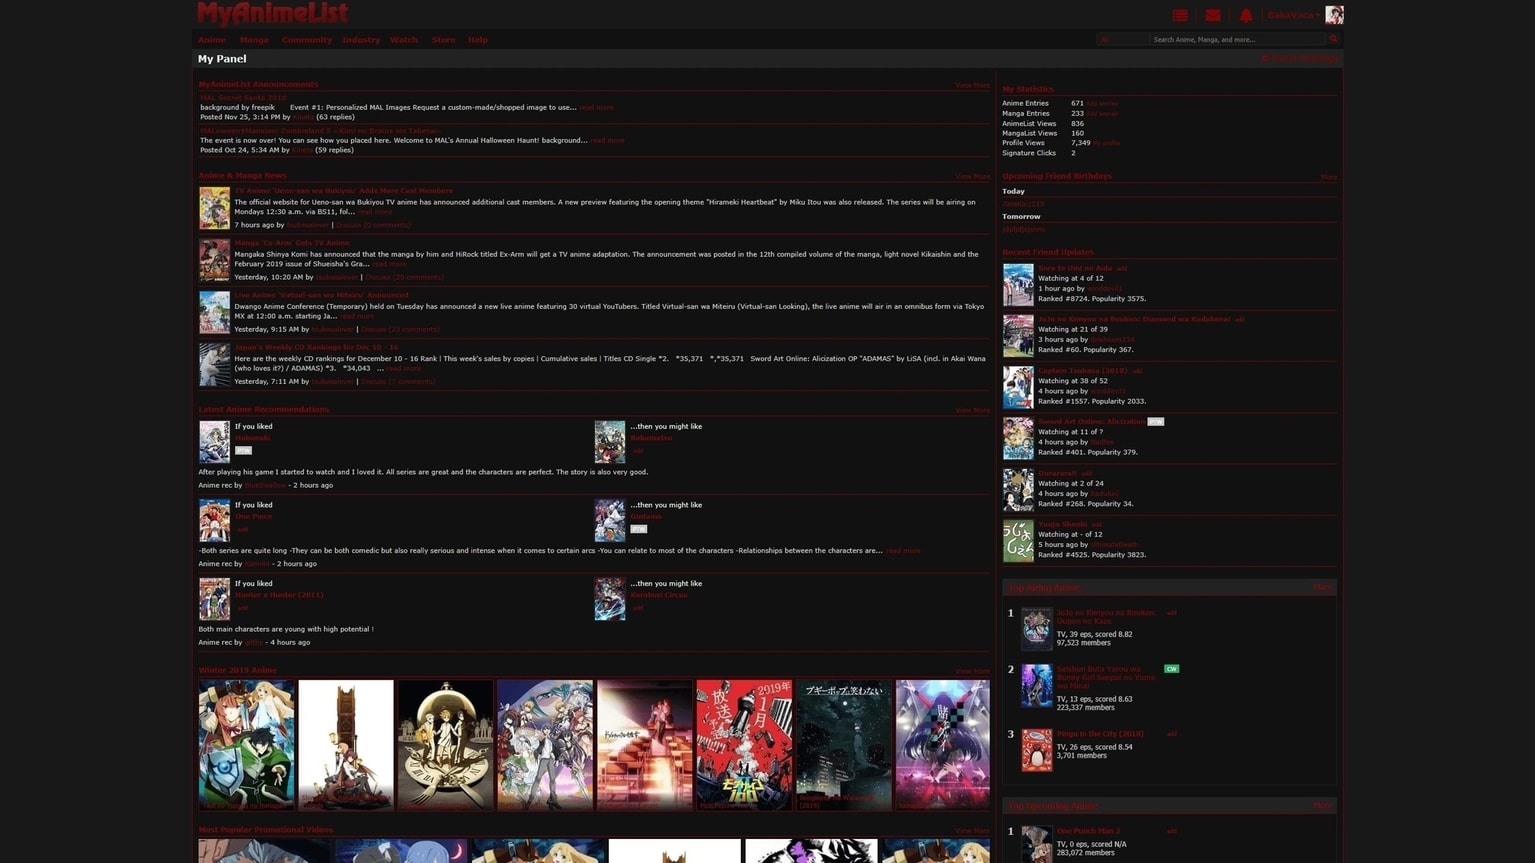Viewport: 1535px width, 863px height.
Task: Open the Anime menu
Action: click(212, 40)
